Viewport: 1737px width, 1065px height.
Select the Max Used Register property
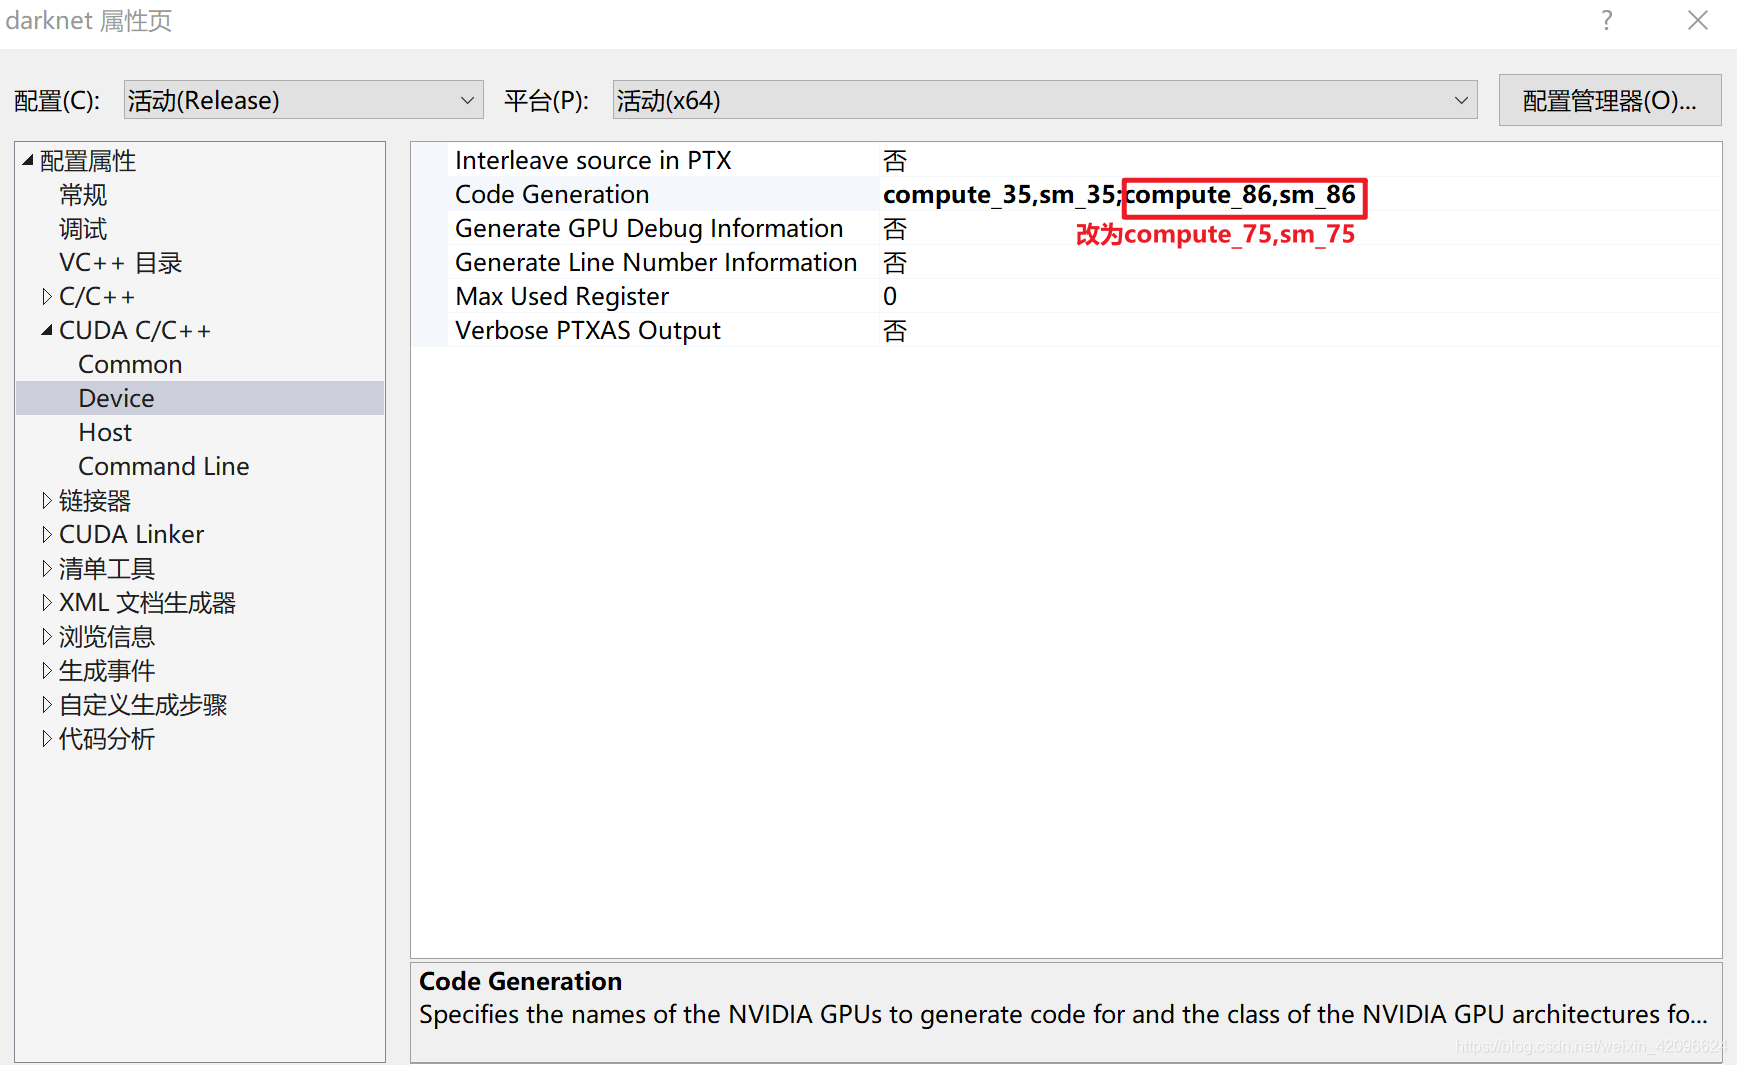[x=562, y=296]
